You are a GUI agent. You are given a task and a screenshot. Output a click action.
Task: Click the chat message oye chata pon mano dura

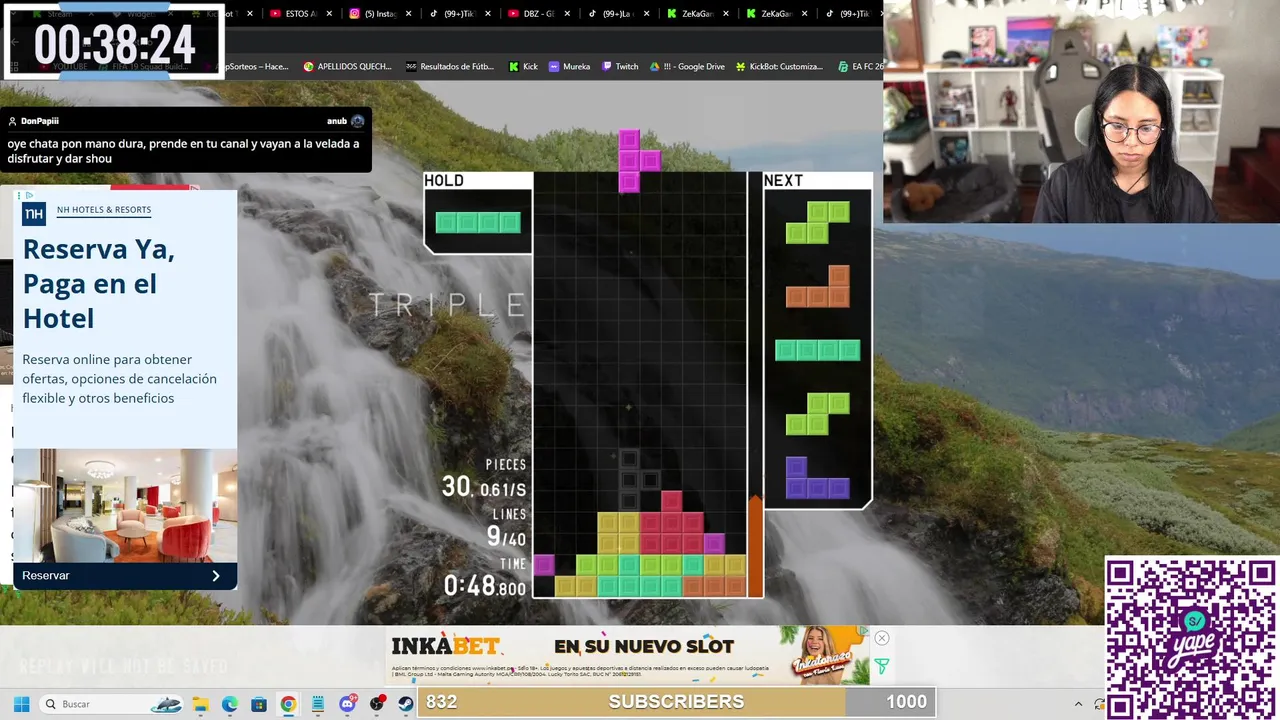pos(183,151)
